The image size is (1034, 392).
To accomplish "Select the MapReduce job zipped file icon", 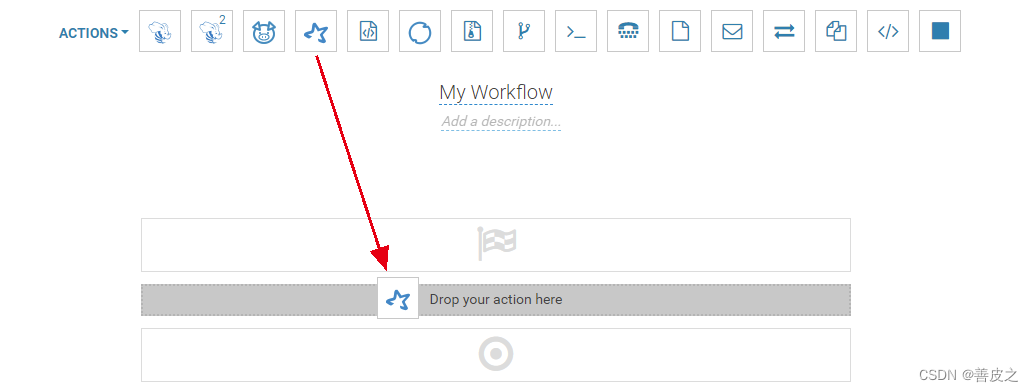I will tap(472, 31).
